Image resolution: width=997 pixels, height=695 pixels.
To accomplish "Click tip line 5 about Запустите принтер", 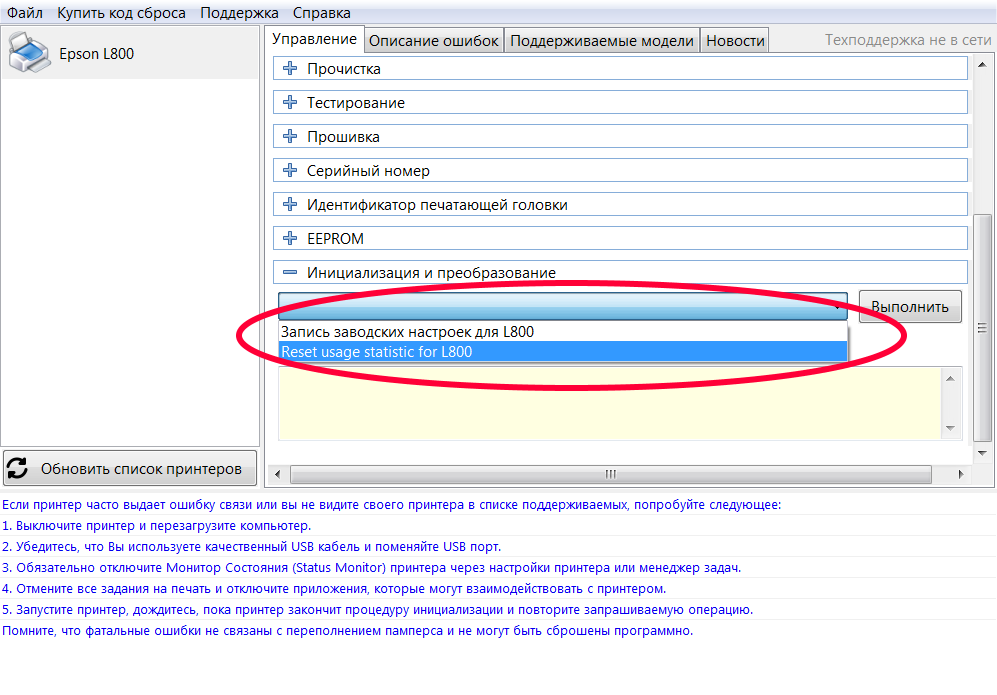I will point(378,610).
